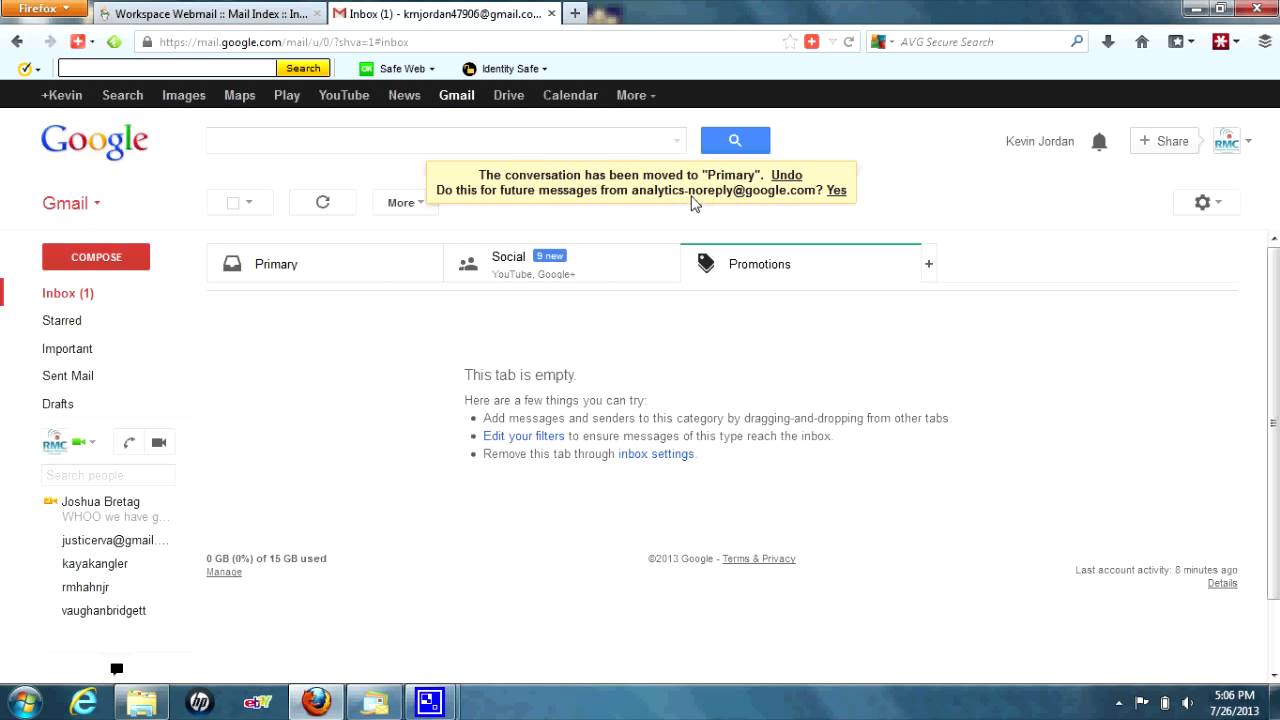Open the Gmail settings gear
This screenshot has width=1280, height=720.
[x=1207, y=202]
